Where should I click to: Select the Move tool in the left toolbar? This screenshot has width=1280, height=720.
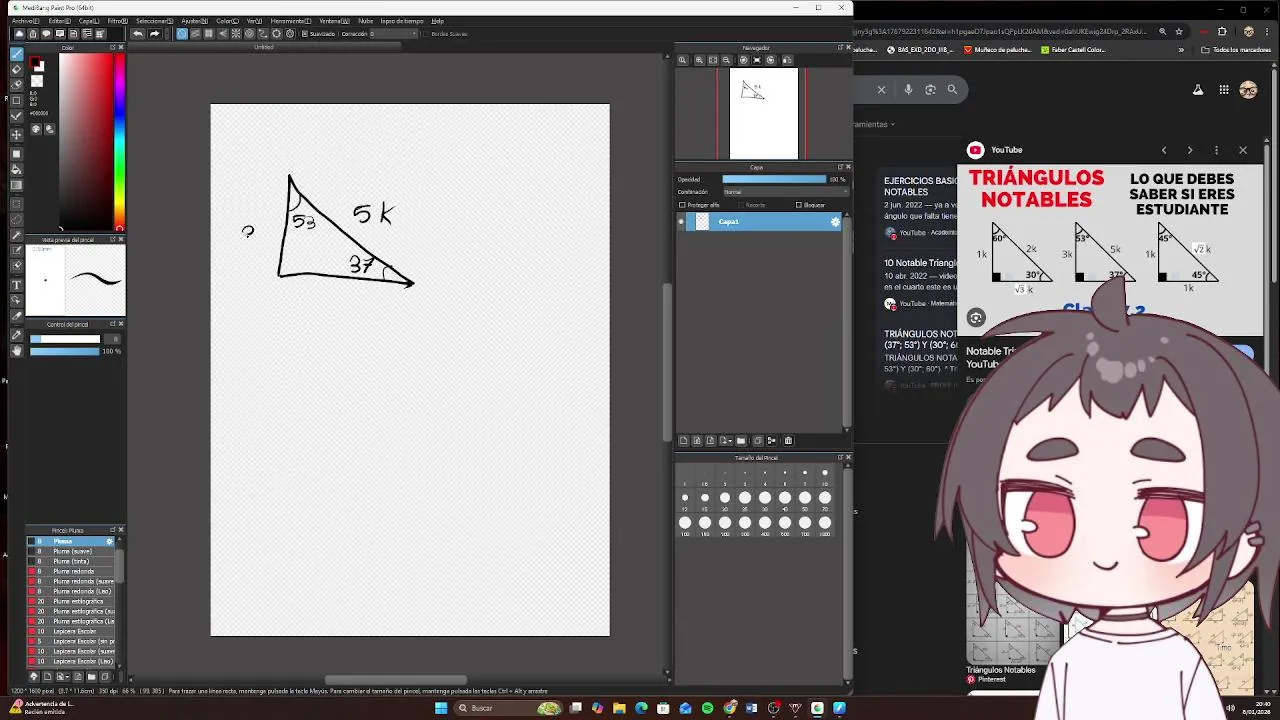(x=16, y=135)
